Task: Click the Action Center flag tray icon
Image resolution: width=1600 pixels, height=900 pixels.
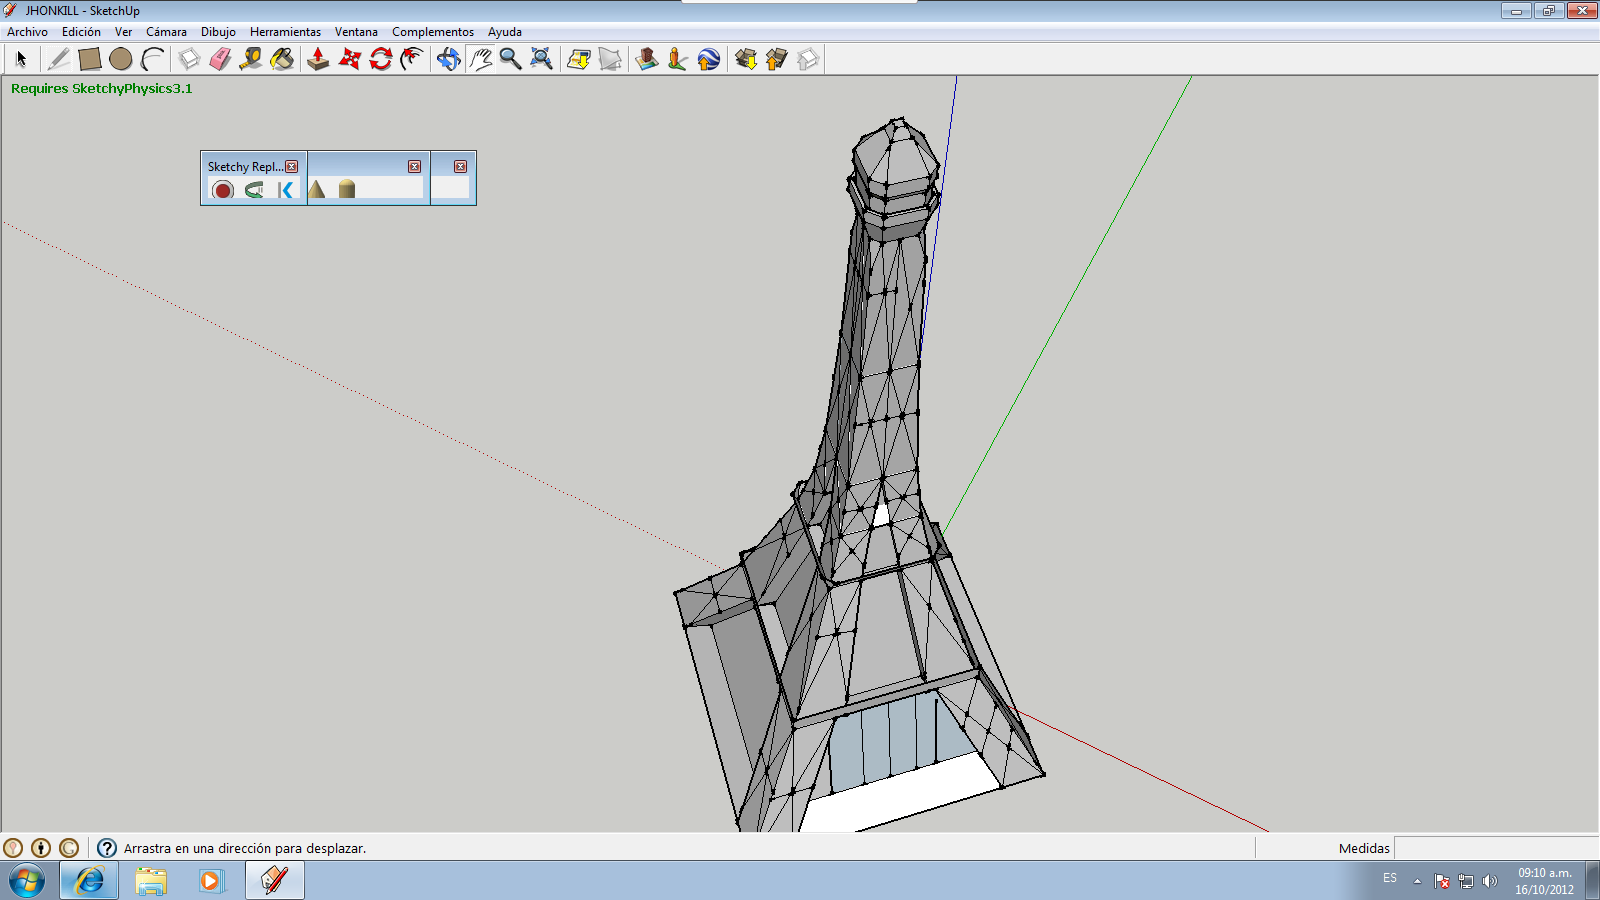Action: coord(1442,881)
